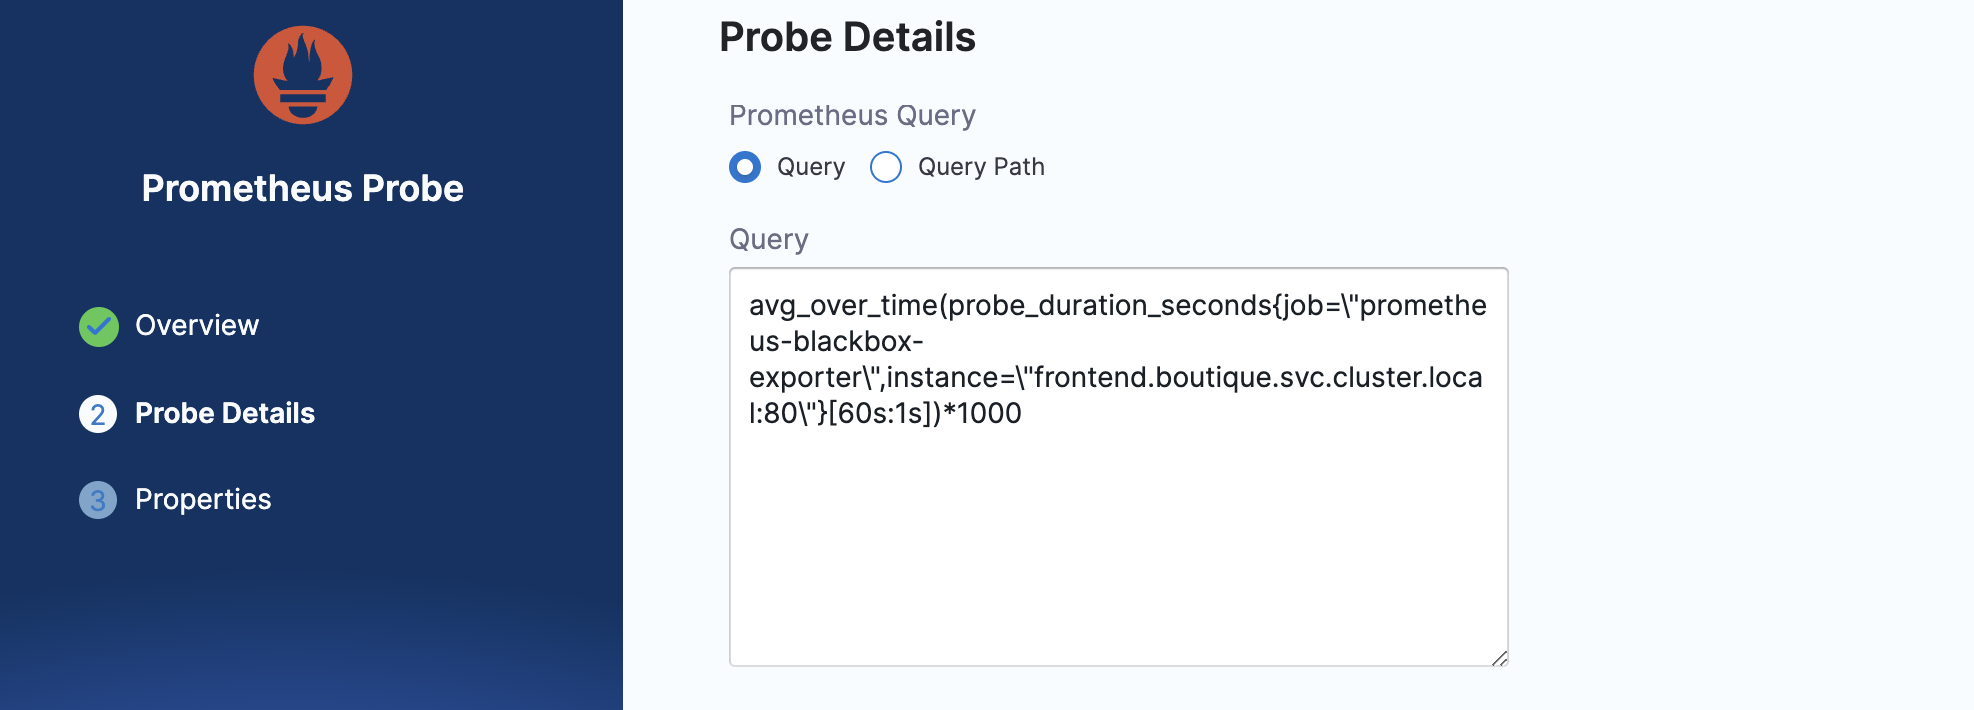
Task: Click the Prometheus flame logo
Action: tap(302, 75)
